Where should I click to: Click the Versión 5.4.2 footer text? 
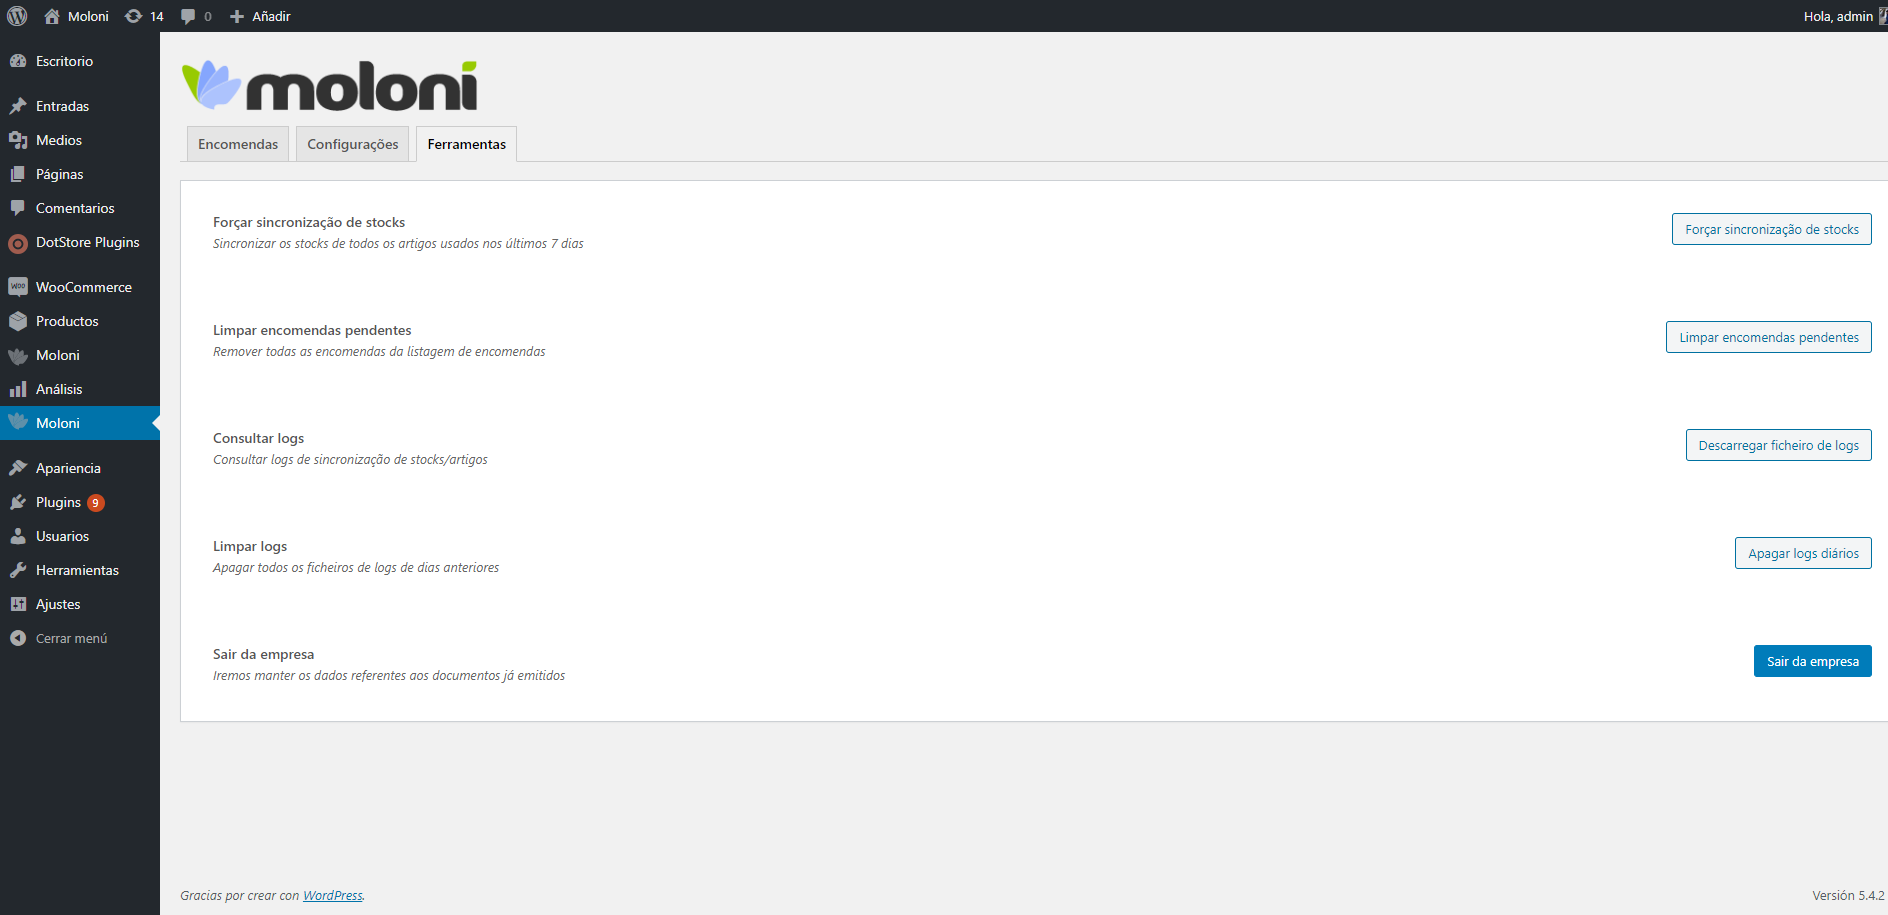(x=1848, y=895)
